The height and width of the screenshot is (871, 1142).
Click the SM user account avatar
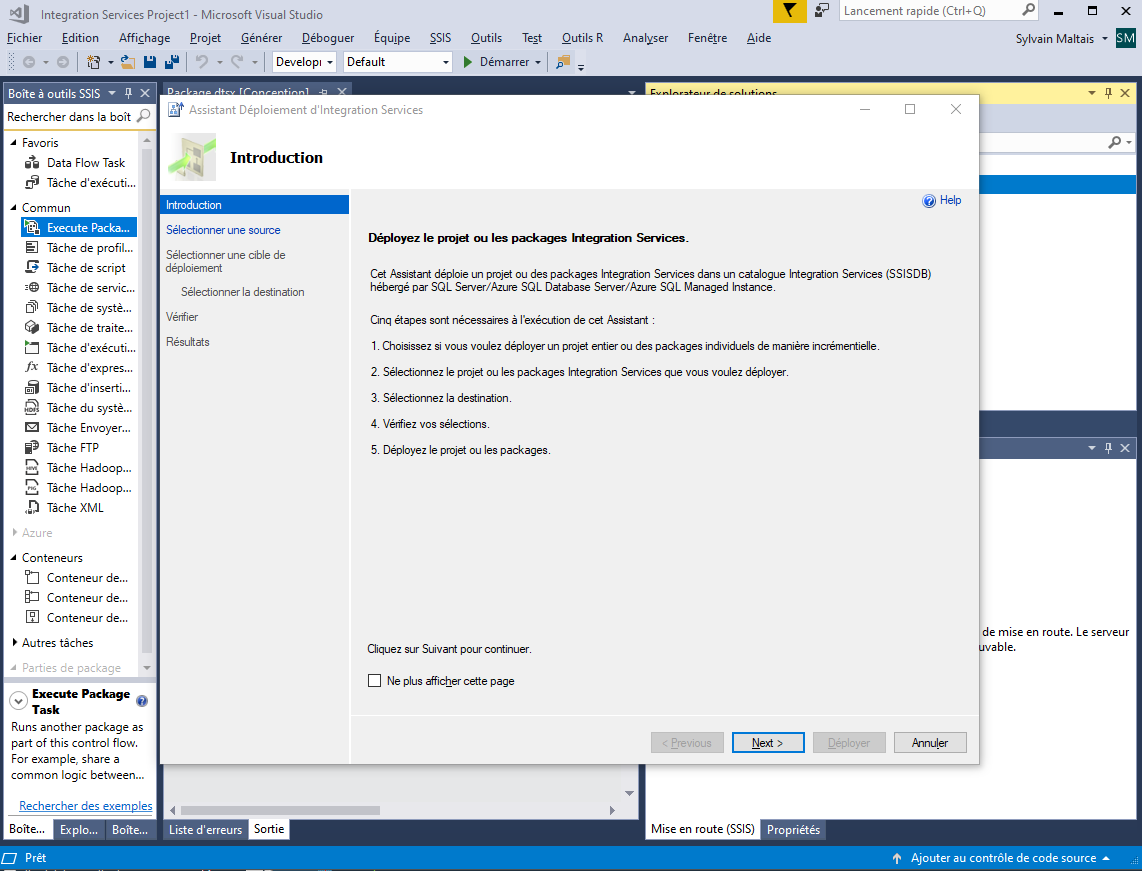1125,38
